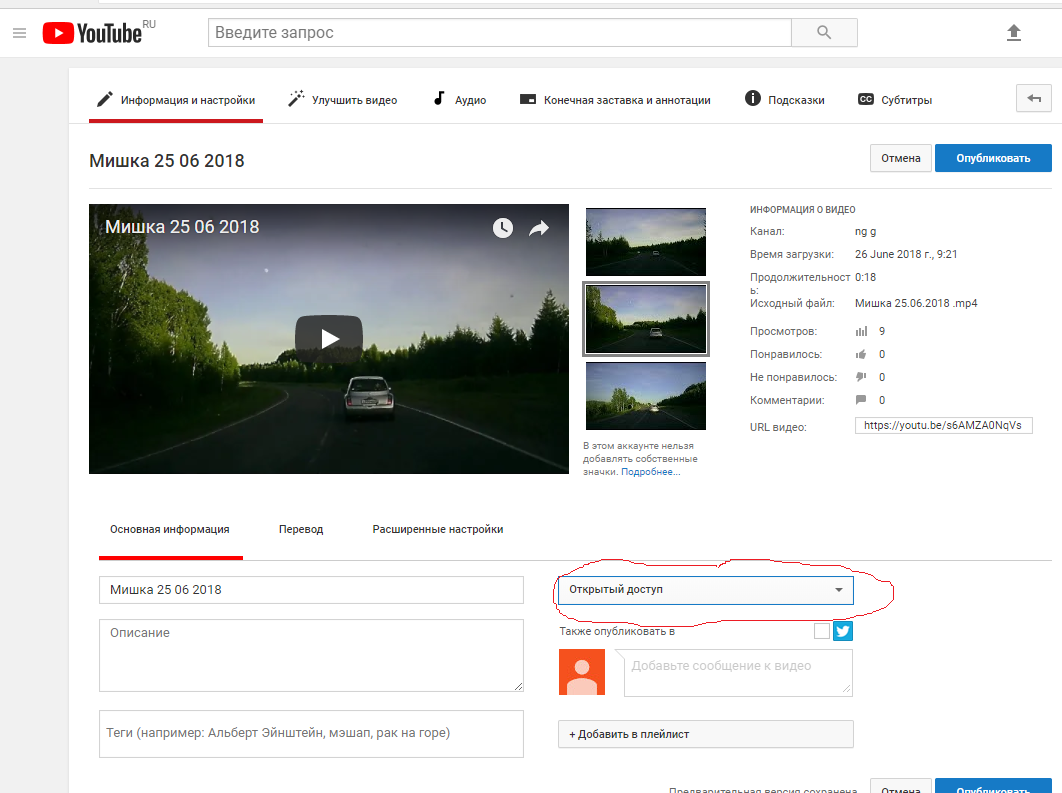Play the video preview
This screenshot has height=793, width=1062.
(x=329, y=338)
